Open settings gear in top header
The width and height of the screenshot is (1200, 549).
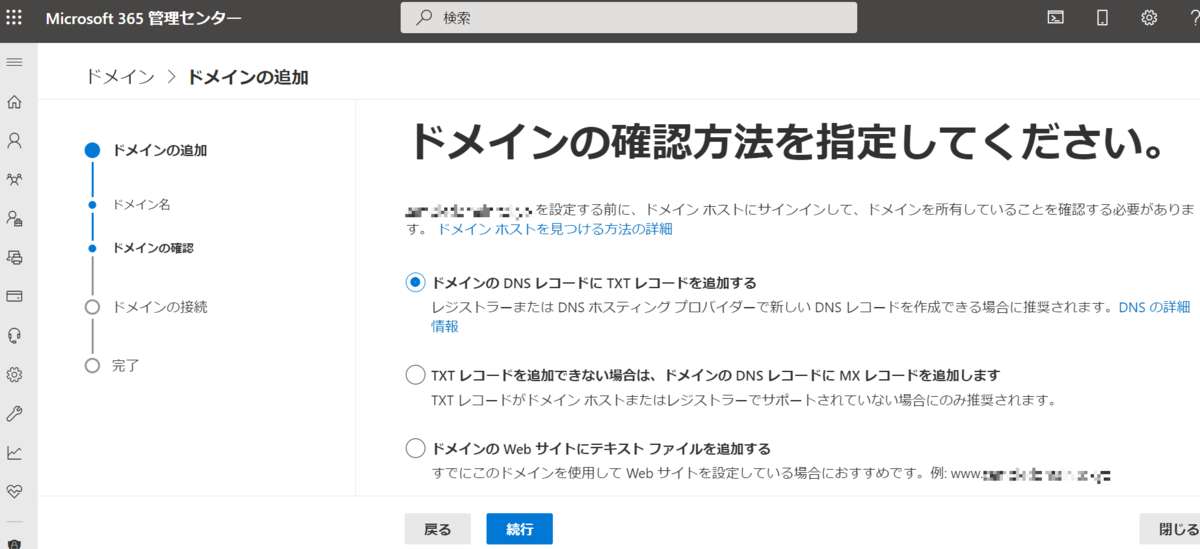1150,17
